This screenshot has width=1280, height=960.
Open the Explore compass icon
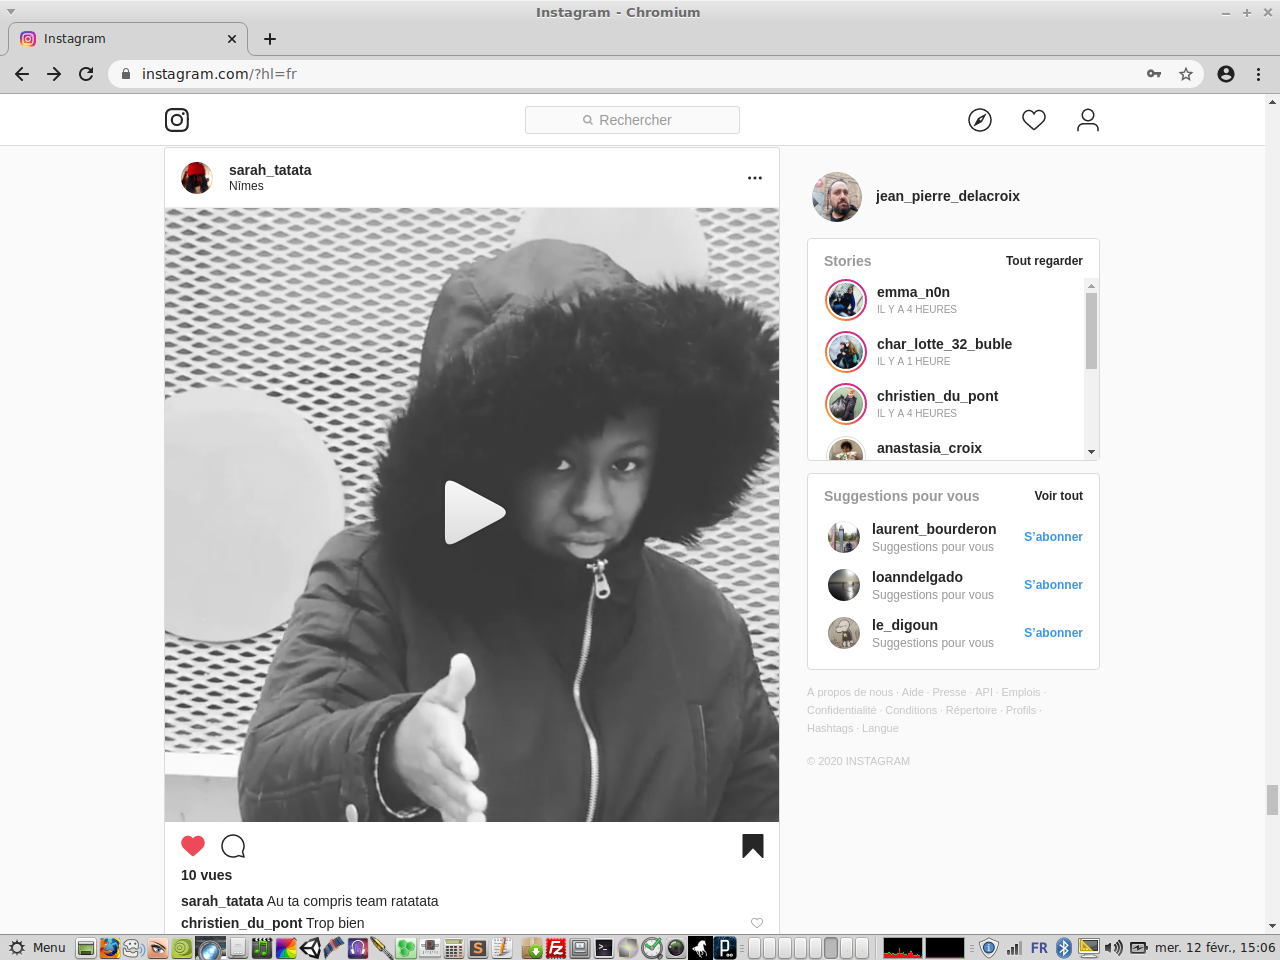coord(980,120)
